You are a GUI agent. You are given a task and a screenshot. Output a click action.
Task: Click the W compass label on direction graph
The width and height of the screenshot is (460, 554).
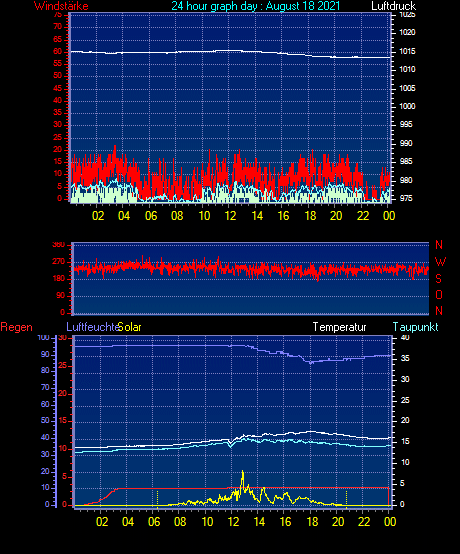point(440,262)
